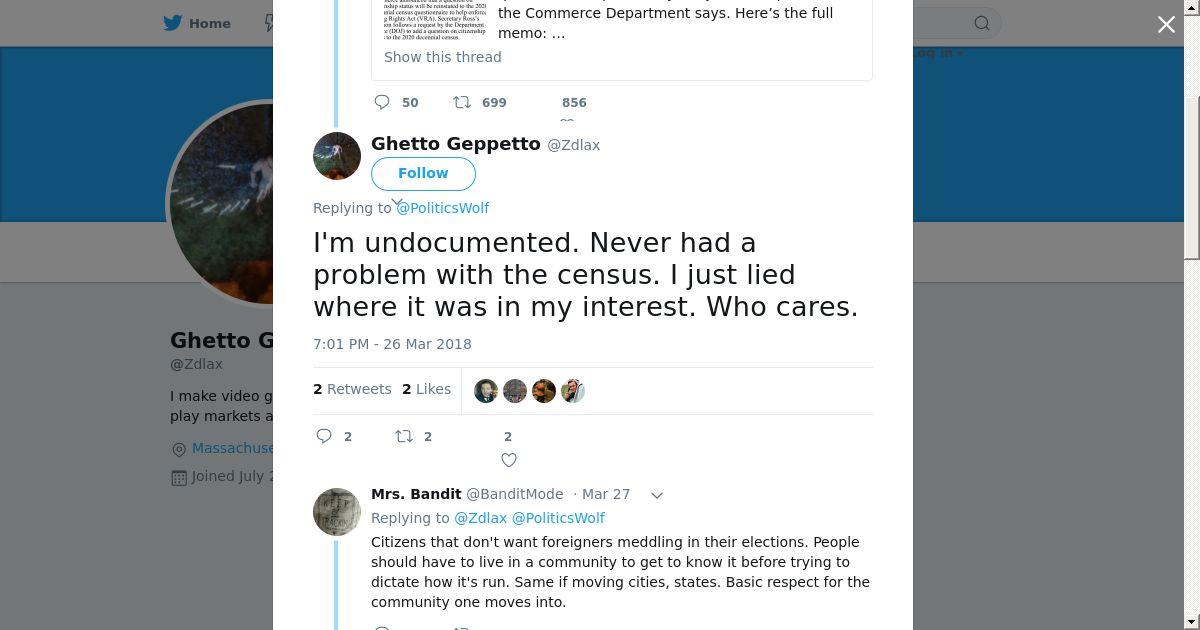Click the Follow button for @Zdlax
The height and width of the screenshot is (630, 1200).
tap(423, 173)
